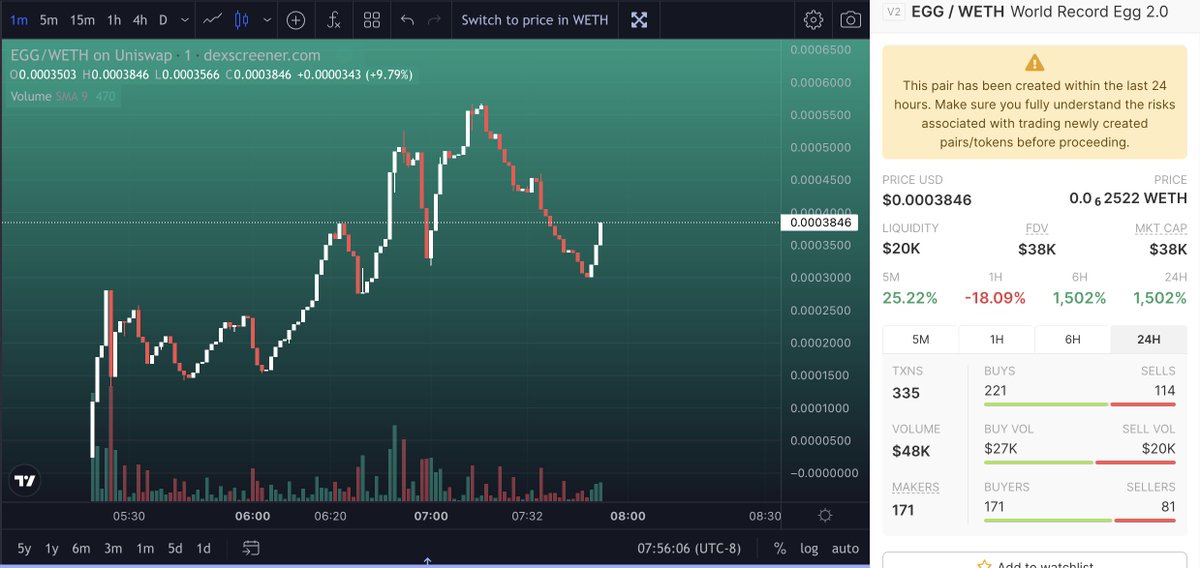Choose the candlestick chart style icon
The height and width of the screenshot is (568, 1200).
pyautogui.click(x=241, y=19)
